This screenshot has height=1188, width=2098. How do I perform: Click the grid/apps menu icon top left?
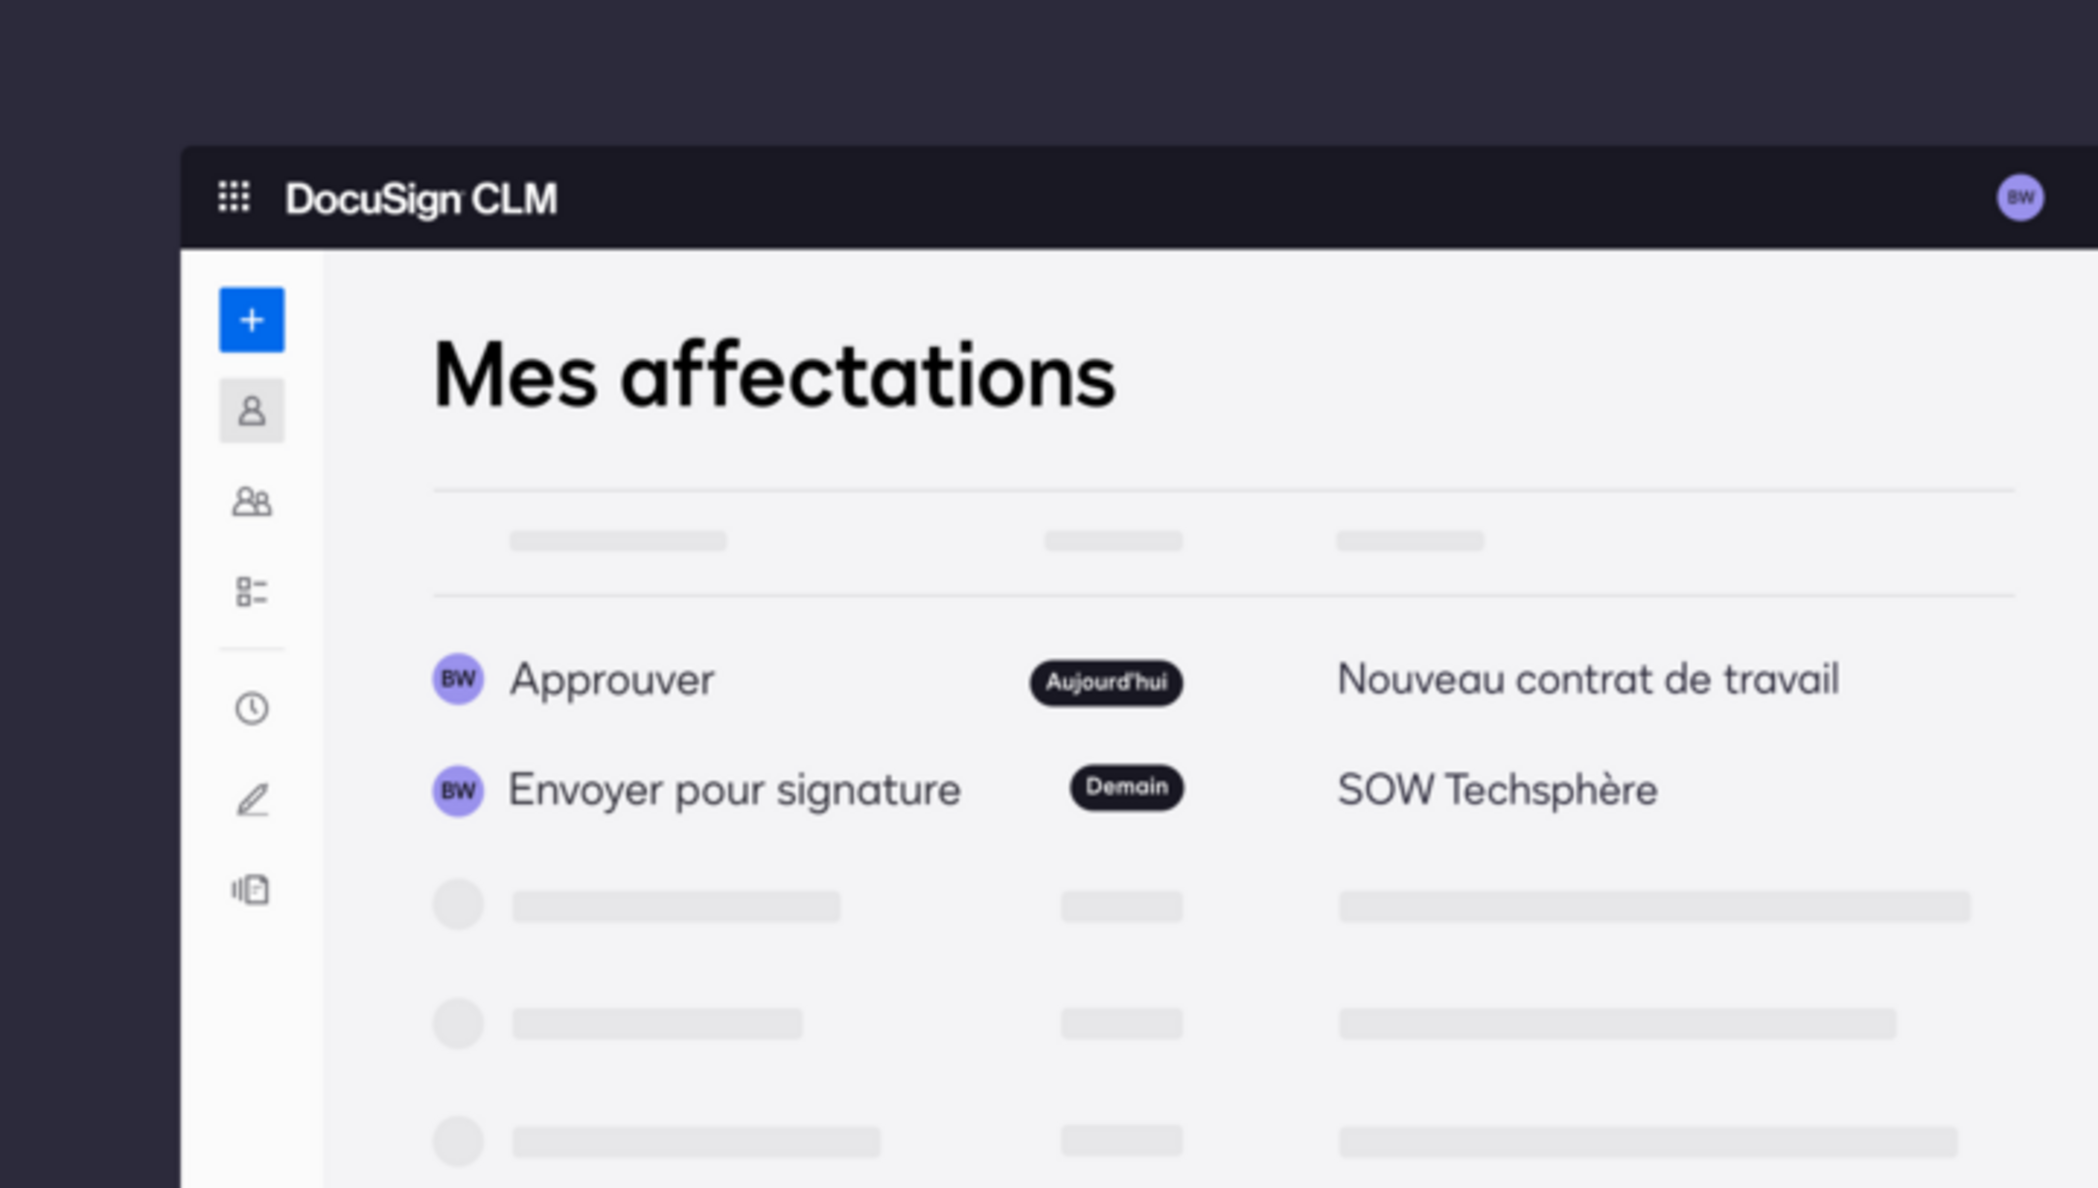[235, 198]
